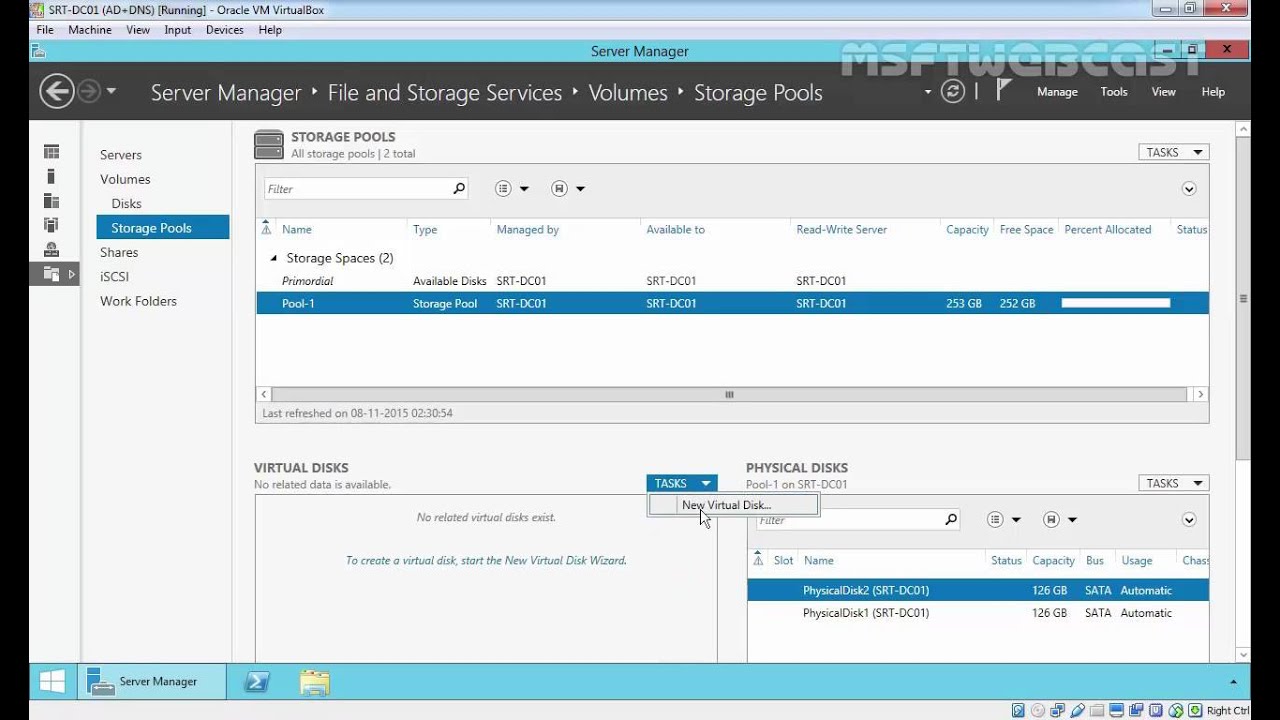Open Physical Disks TASKS dropdown
This screenshot has height=720, width=1280.
(1174, 483)
